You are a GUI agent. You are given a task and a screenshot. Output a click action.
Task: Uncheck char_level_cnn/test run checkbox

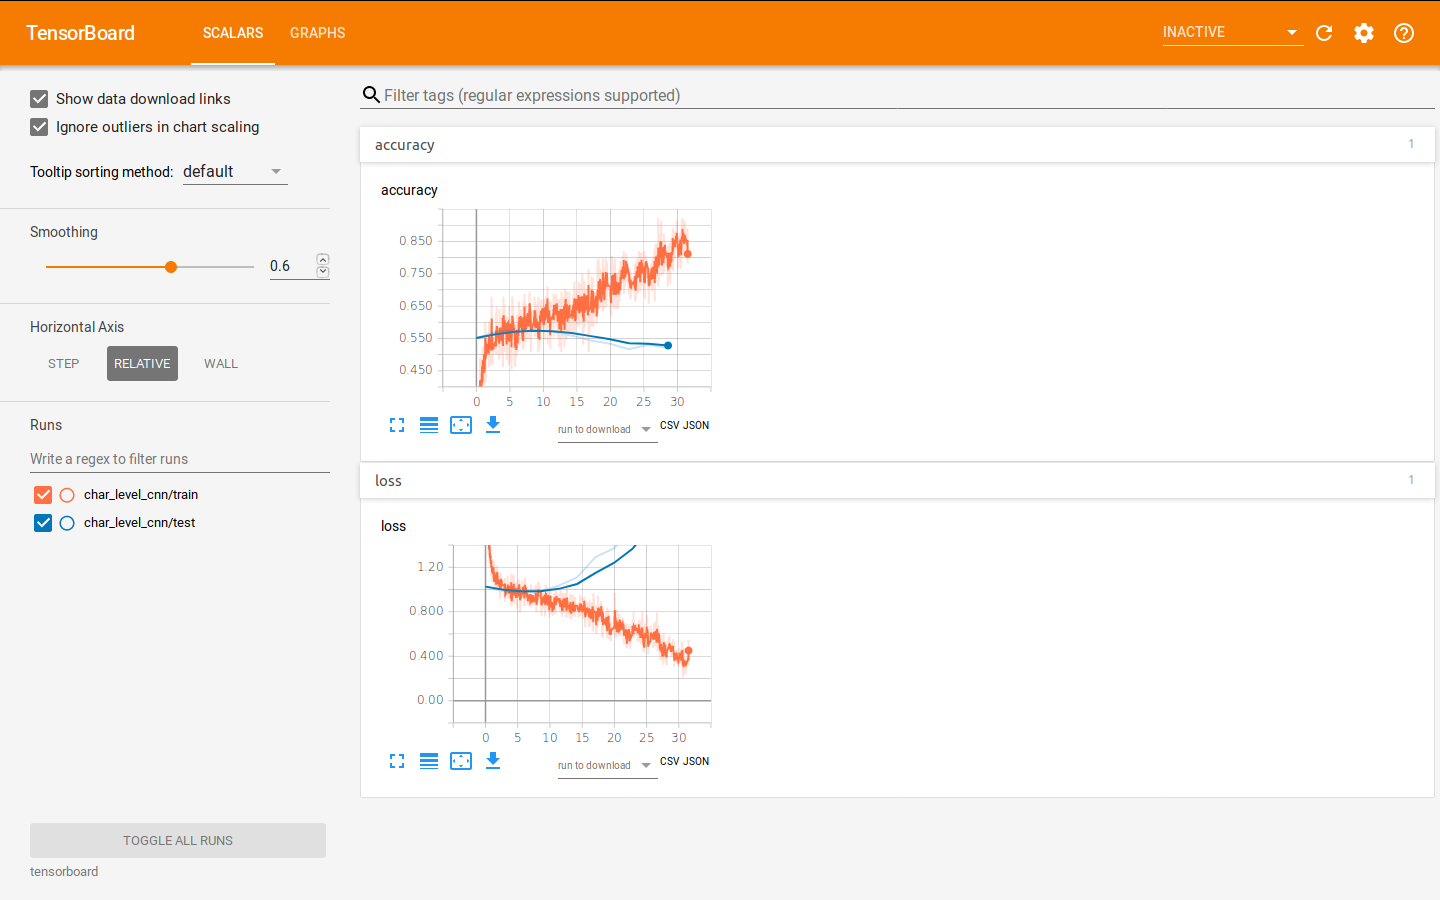click(x=43, y=523)
